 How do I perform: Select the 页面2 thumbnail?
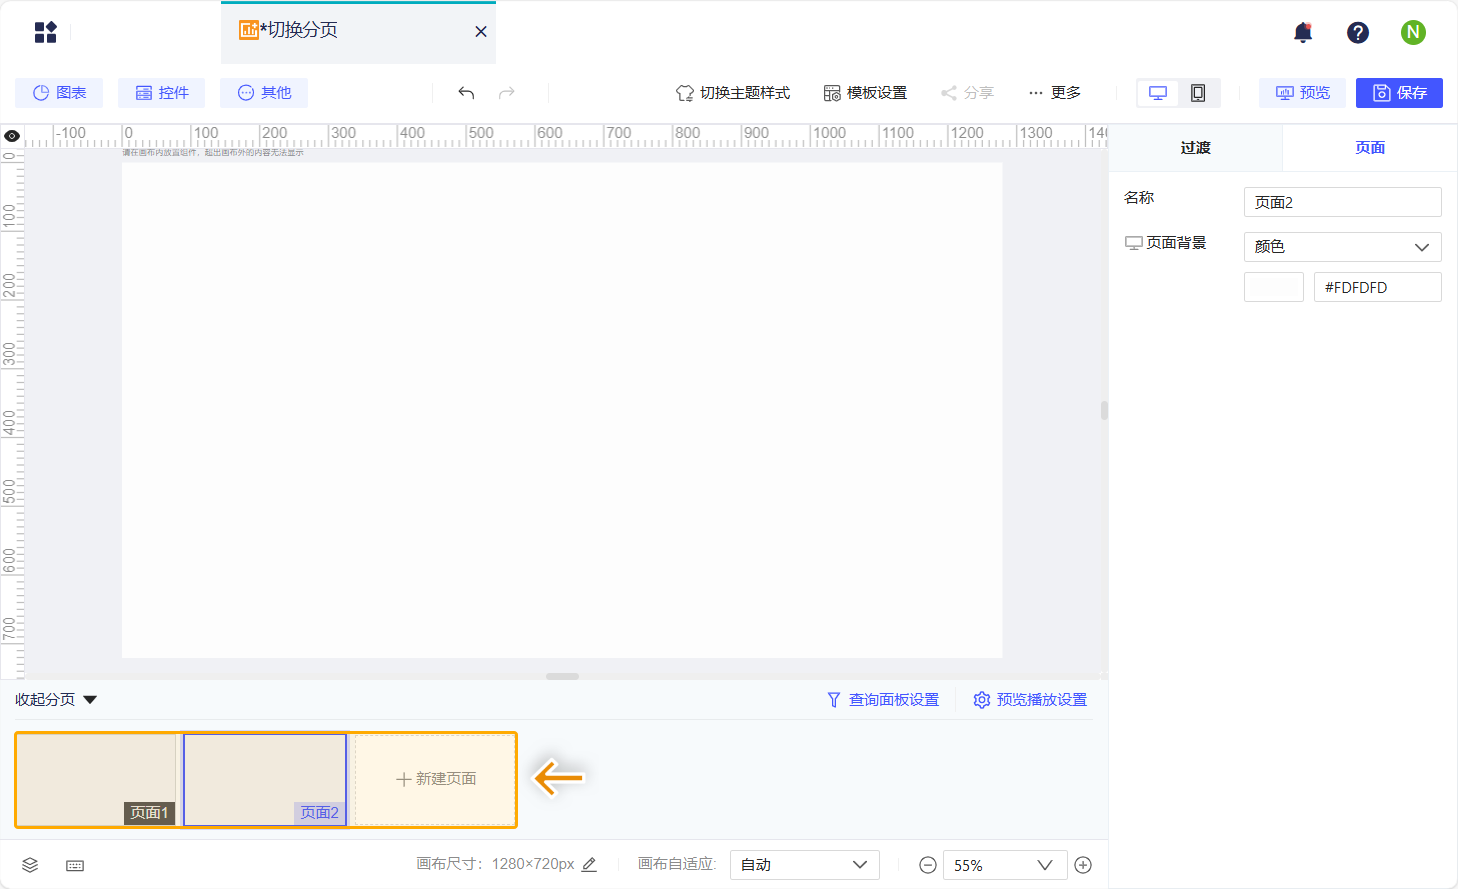click(x=265, y=780)
